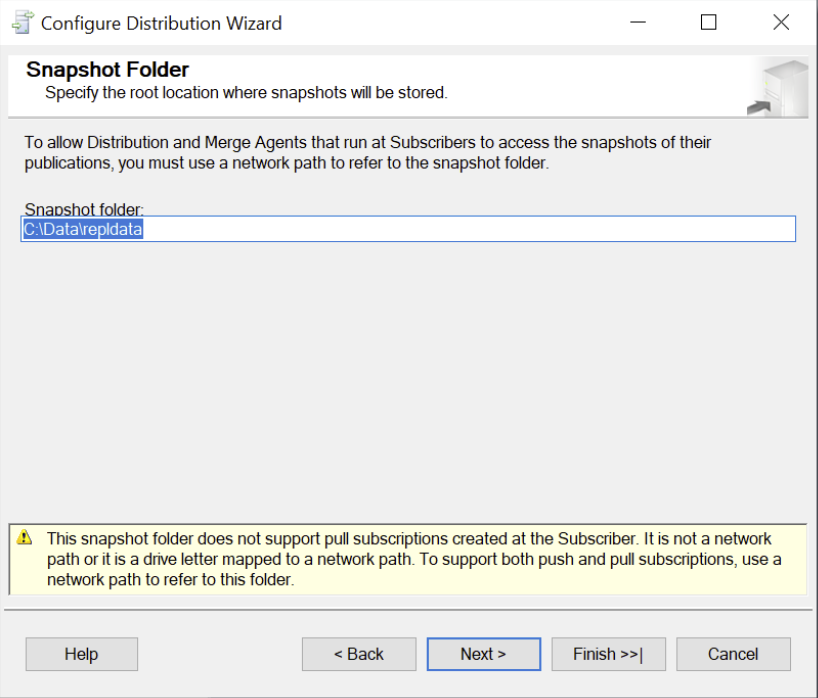
Task: Cancel the Configure Distribution Wizard
Action: click(x=733, y=654)
